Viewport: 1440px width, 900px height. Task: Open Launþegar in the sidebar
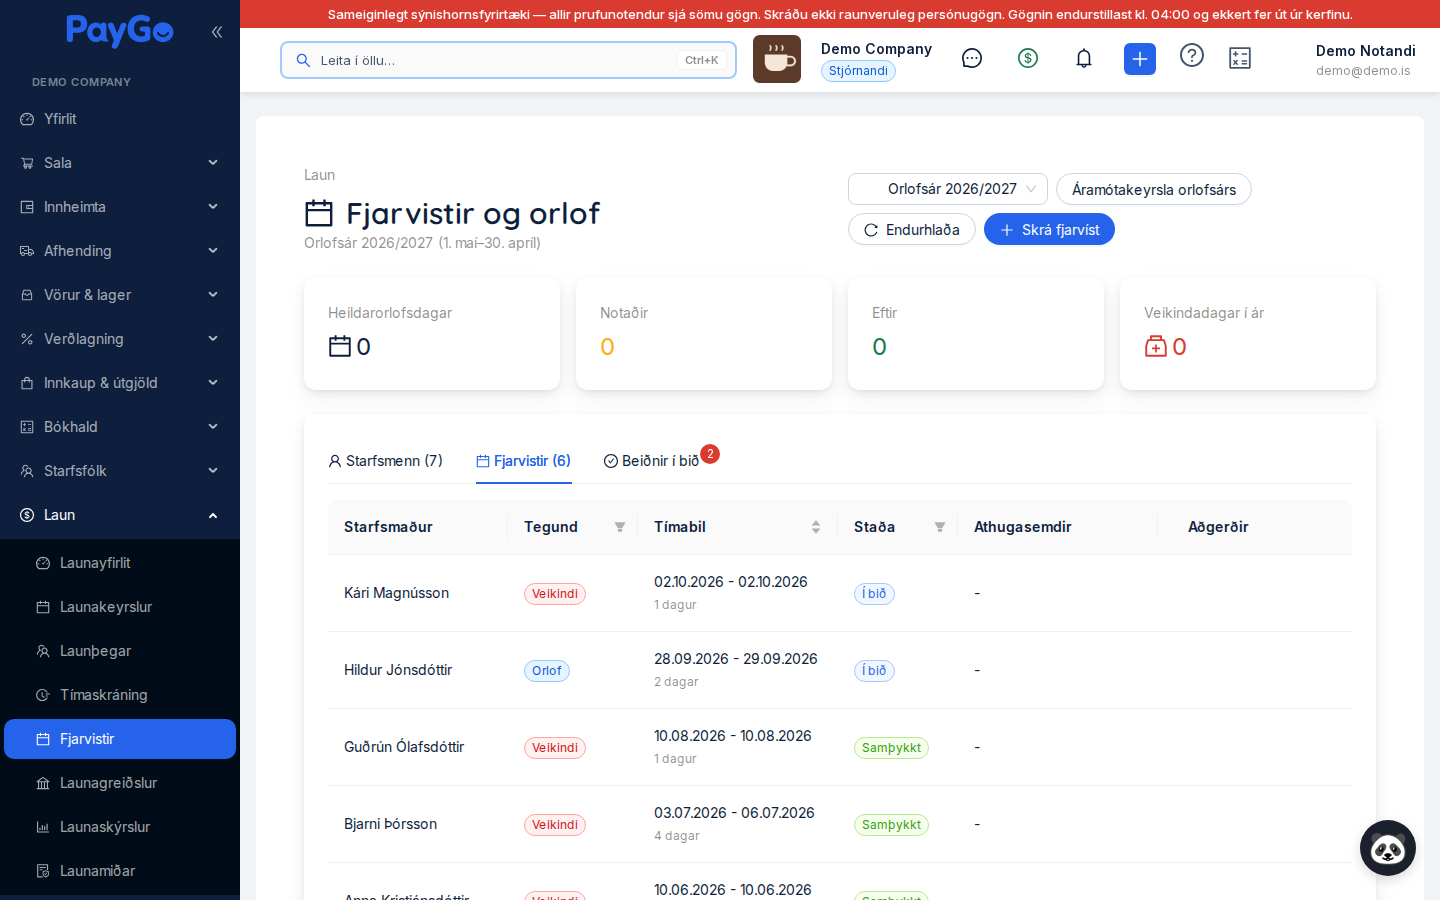pyautogui.click(x=120, y=651)
